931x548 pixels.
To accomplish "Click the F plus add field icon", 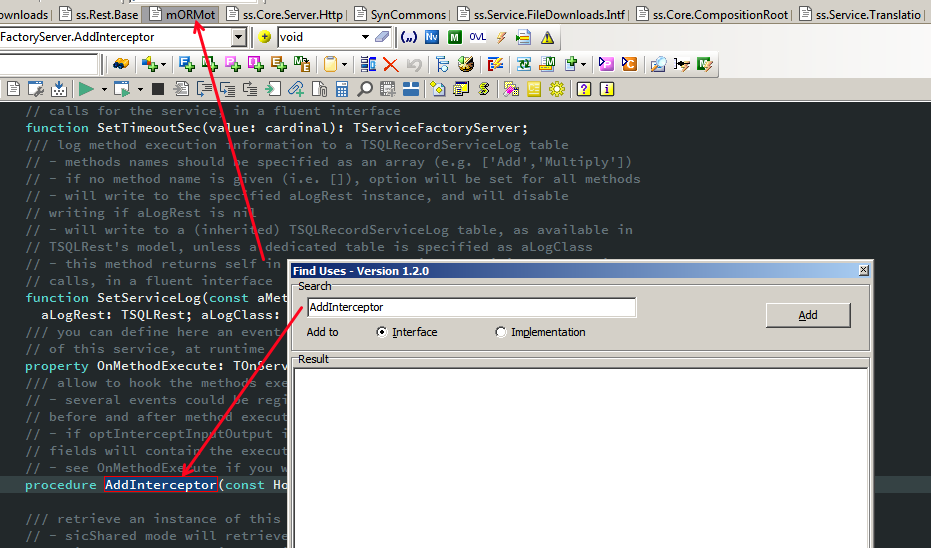I will pyautogui.click(x=186, y=64).
